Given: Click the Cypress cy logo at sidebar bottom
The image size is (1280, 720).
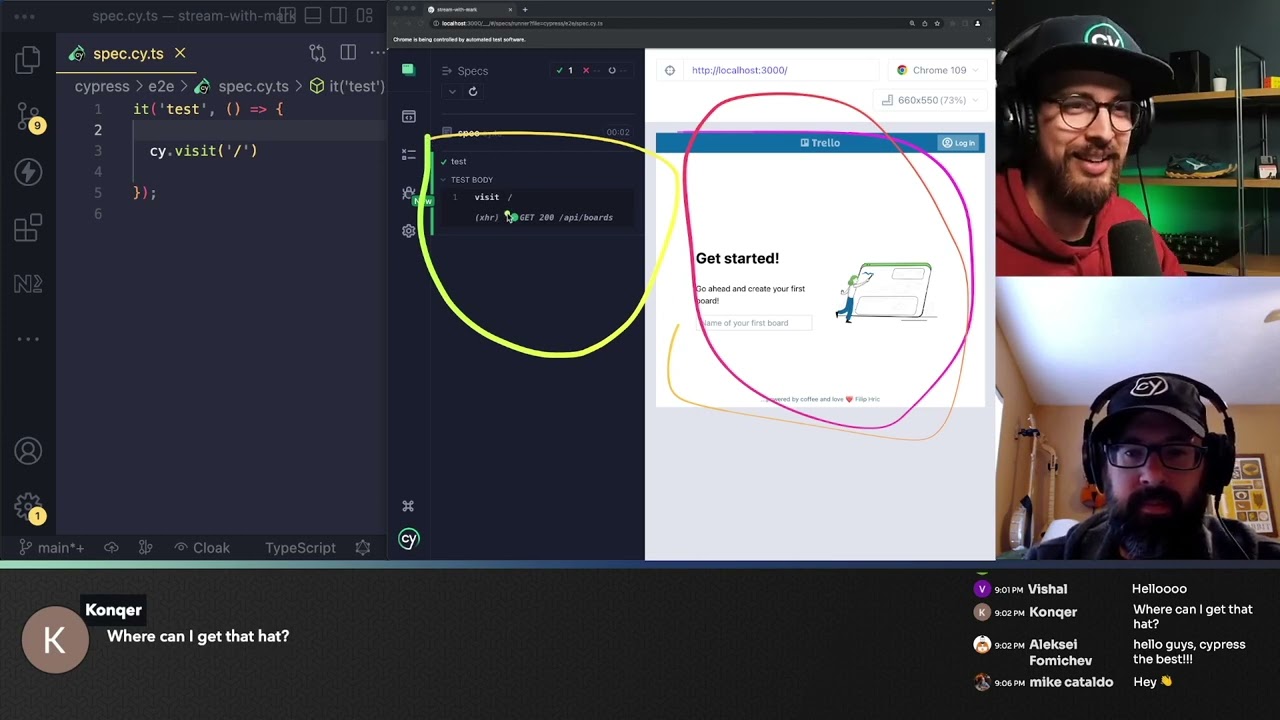Looking at the screenshot, I should tap(408, 539).
